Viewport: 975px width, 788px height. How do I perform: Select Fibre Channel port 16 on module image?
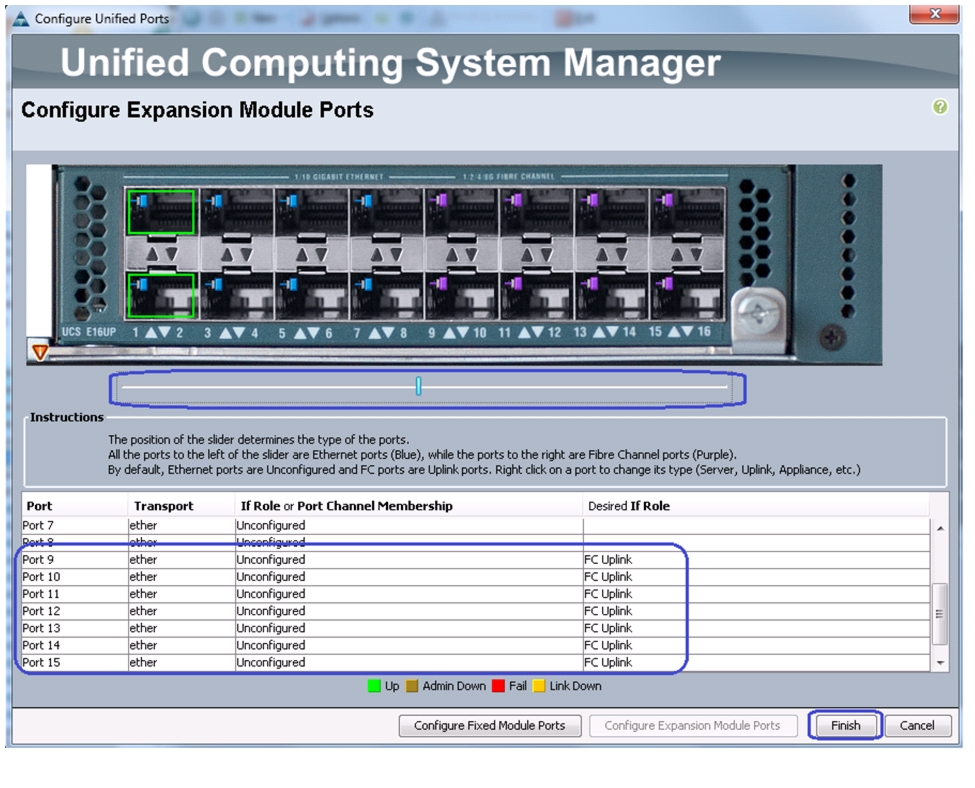[x=686, y=296]
